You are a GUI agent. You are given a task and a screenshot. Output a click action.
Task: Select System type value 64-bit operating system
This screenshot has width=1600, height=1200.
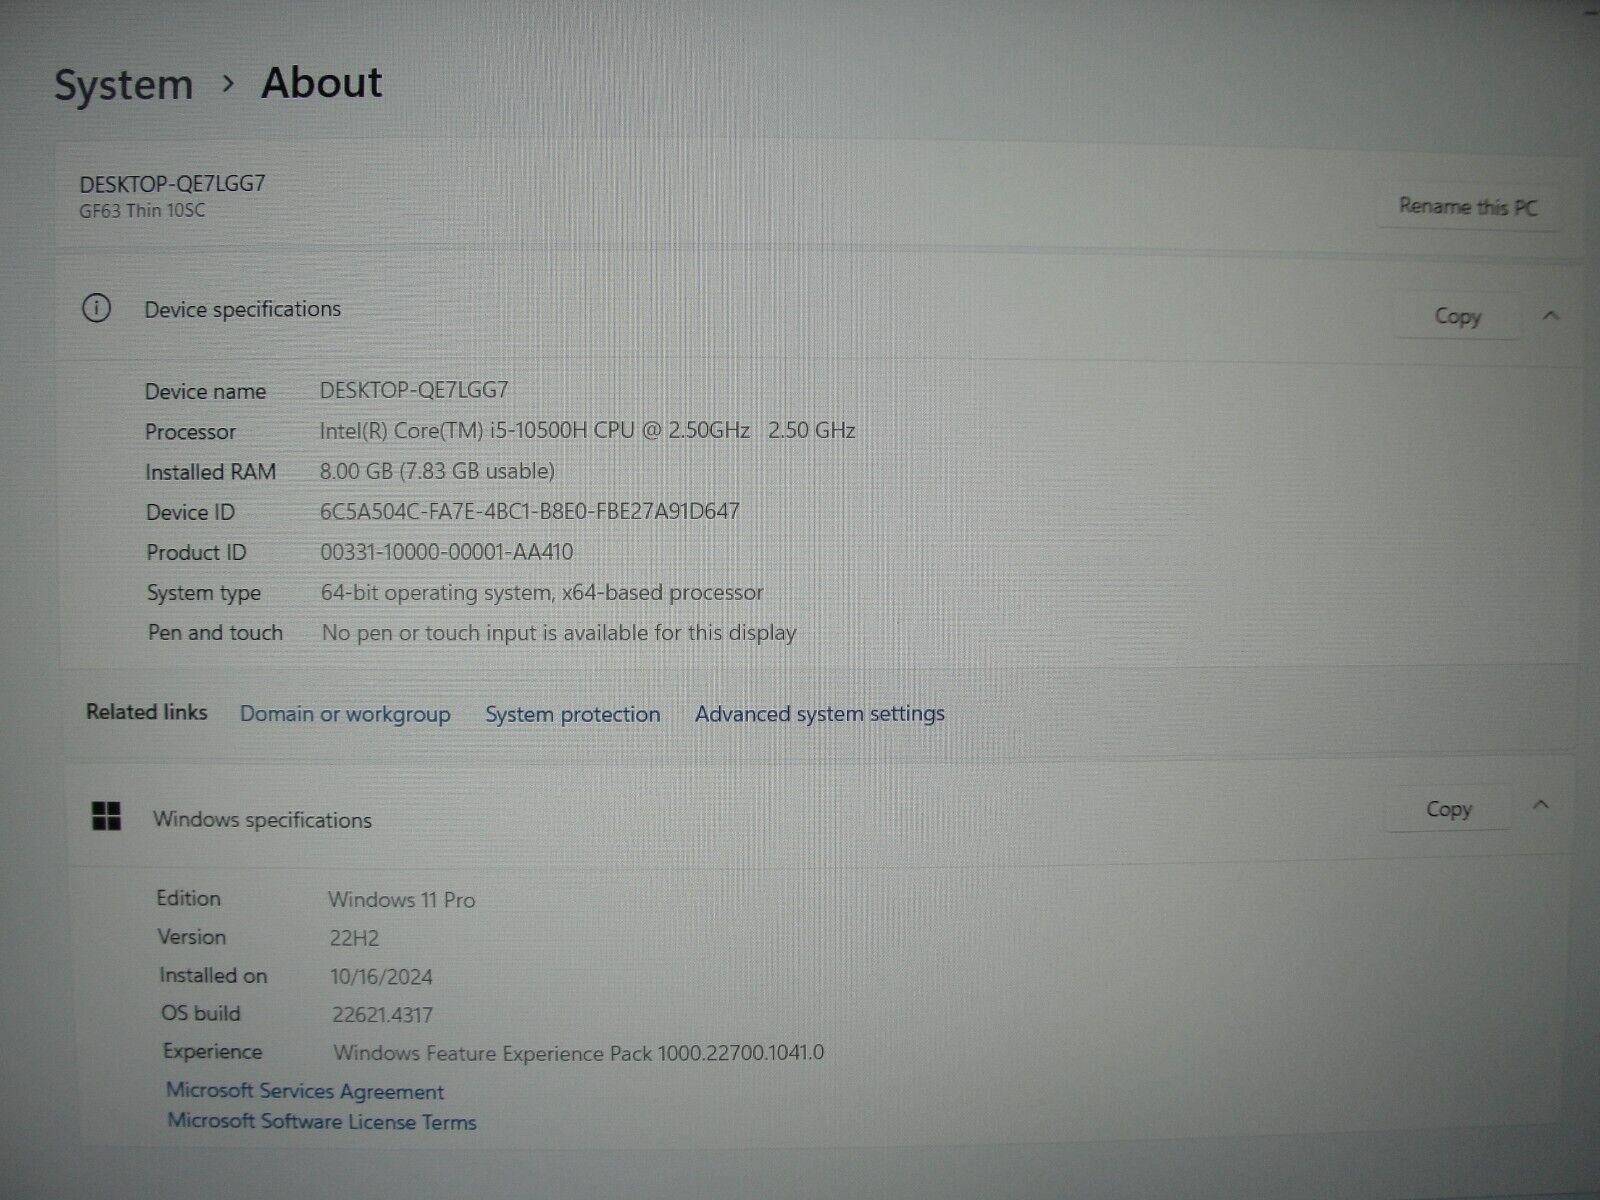coord(542,592)
